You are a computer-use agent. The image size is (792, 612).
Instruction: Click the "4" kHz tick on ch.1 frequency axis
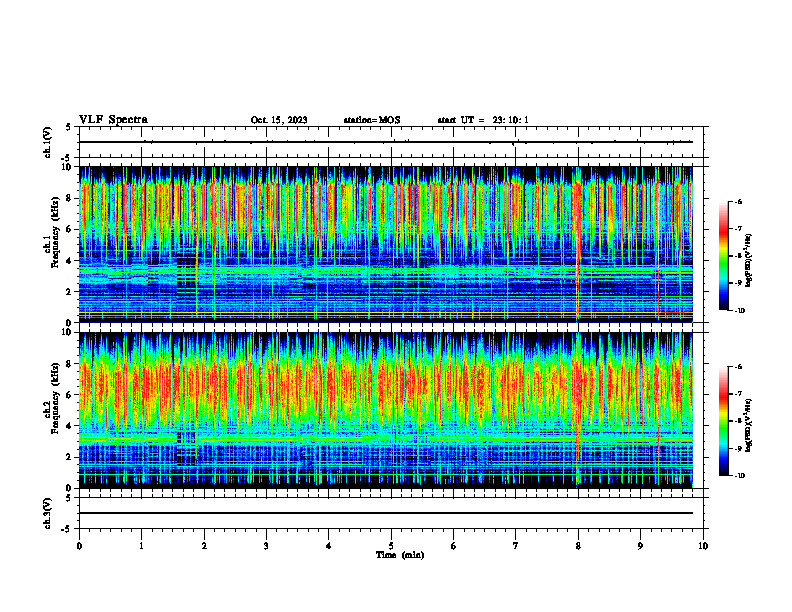click(x=70, y=261)
